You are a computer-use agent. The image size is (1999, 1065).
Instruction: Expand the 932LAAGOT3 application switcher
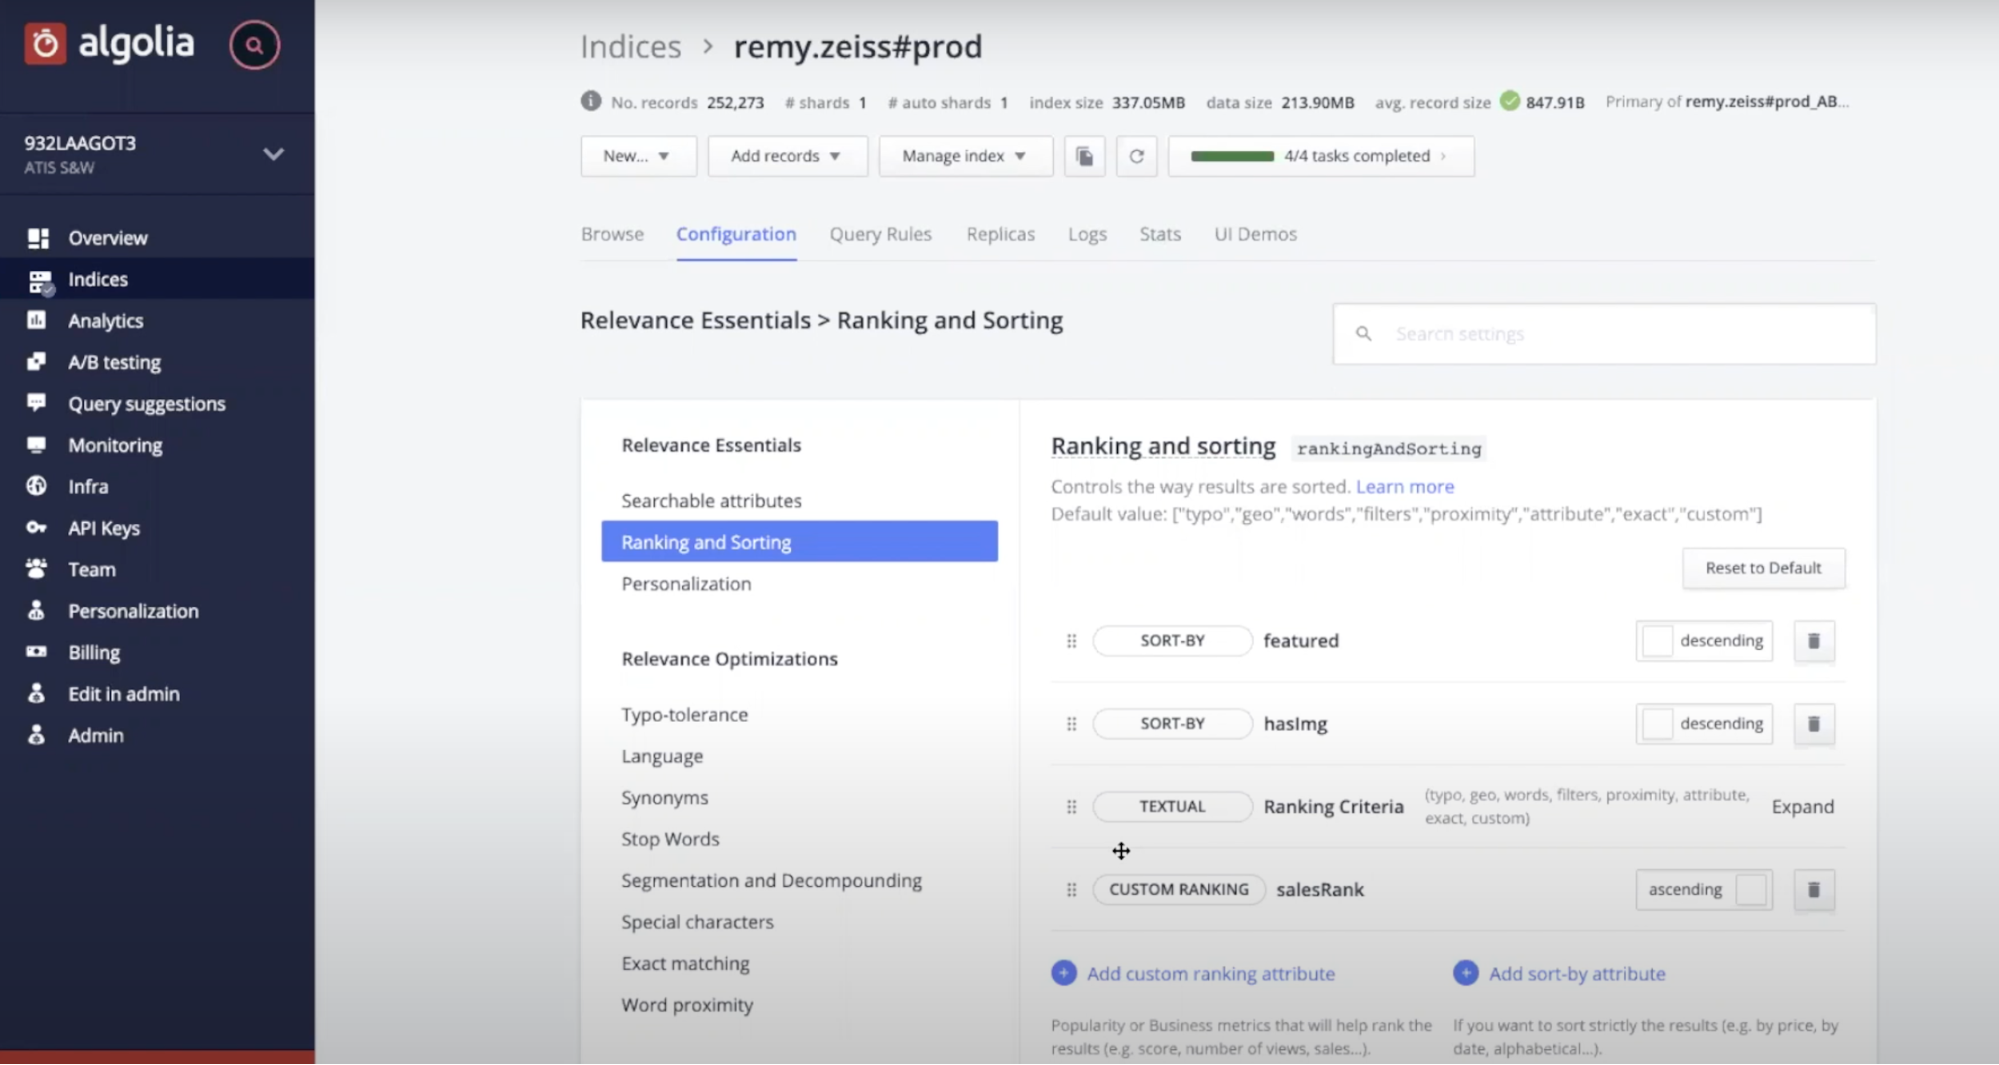273,154
